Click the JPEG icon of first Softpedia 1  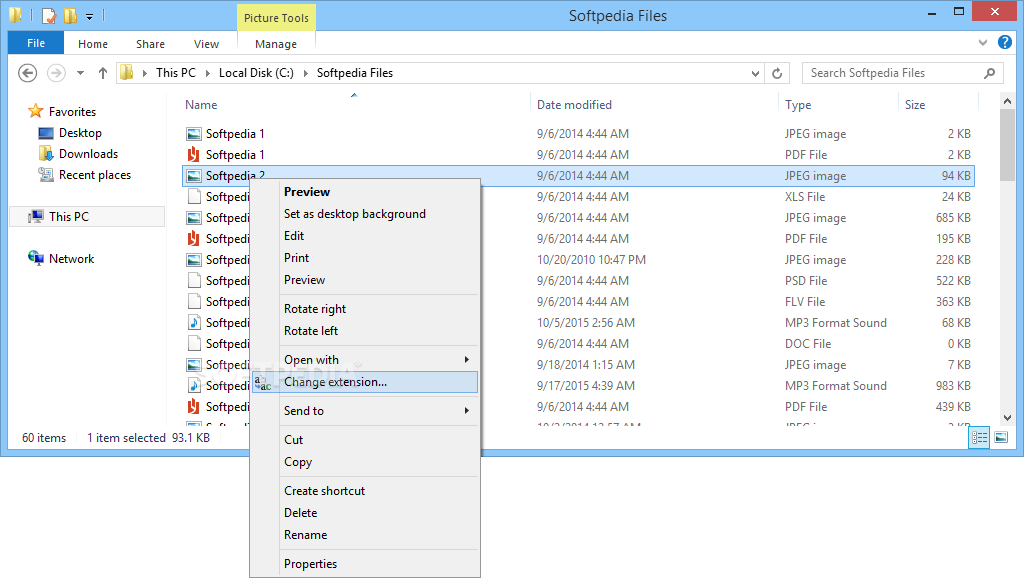[x=194, y=134]
